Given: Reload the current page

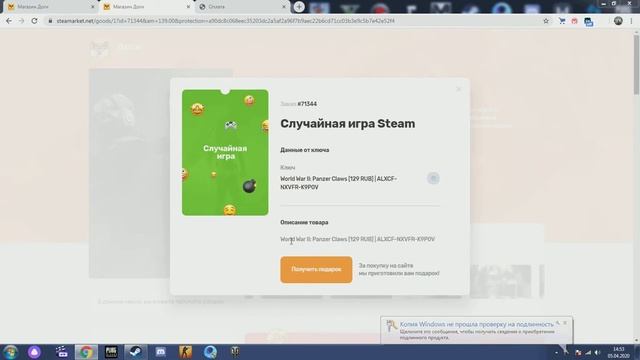Looking at the screenshot, I should pos(34,21).
